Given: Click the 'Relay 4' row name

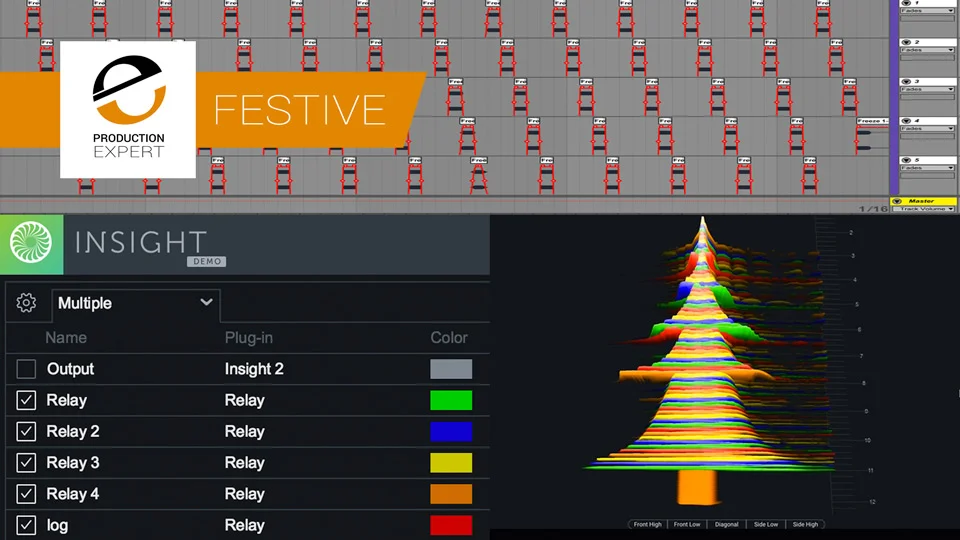Looking at the screenshot, I should [x=73, y=493].
